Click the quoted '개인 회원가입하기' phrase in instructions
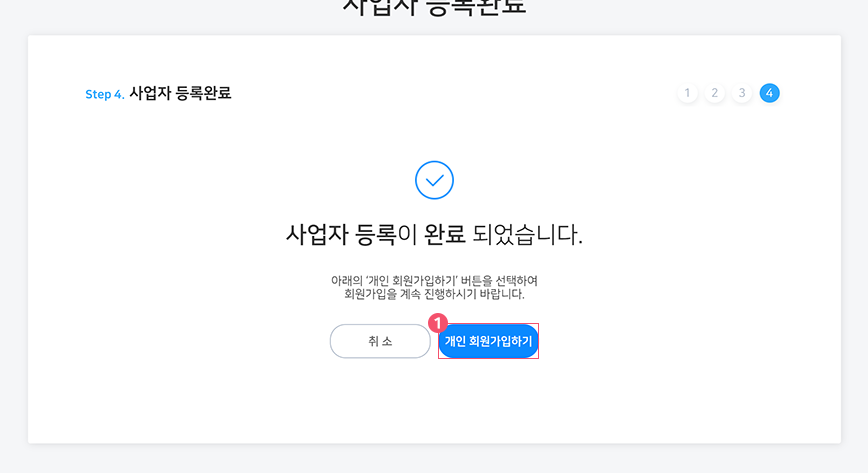Image resolution: width=868 pixels, height=473 pixels. 411,281
